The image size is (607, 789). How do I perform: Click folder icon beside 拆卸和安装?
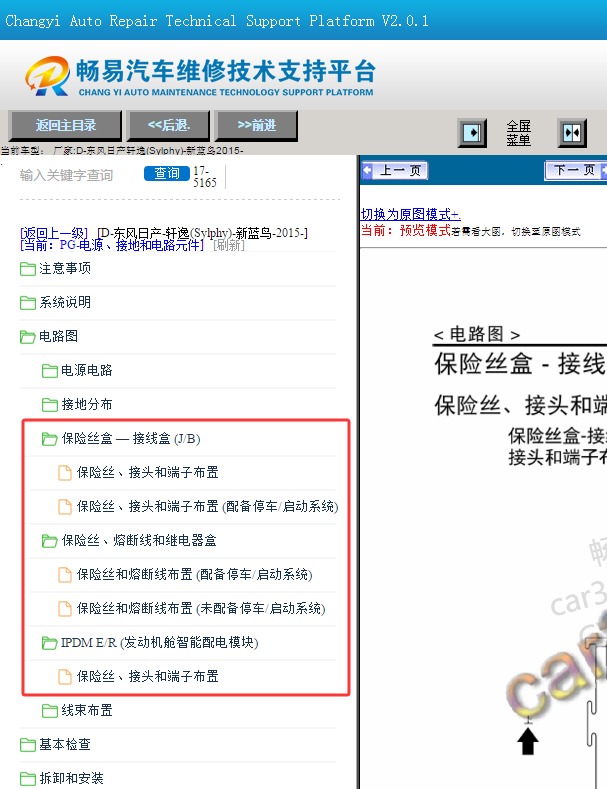click(28, 779)
